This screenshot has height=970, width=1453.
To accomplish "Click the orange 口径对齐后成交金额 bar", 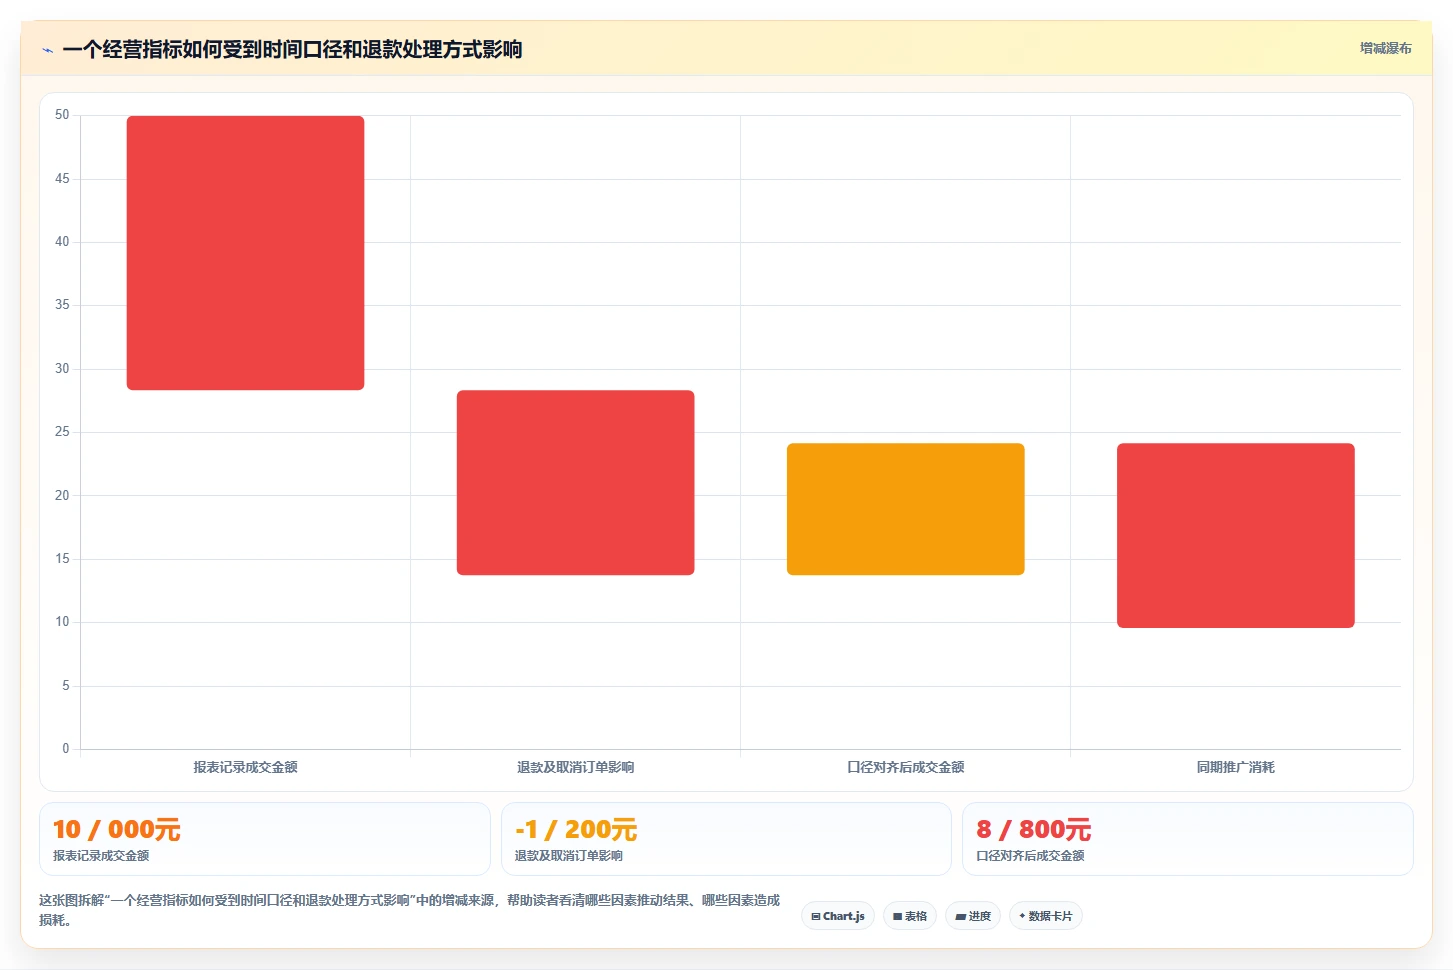I will point(905,509).
